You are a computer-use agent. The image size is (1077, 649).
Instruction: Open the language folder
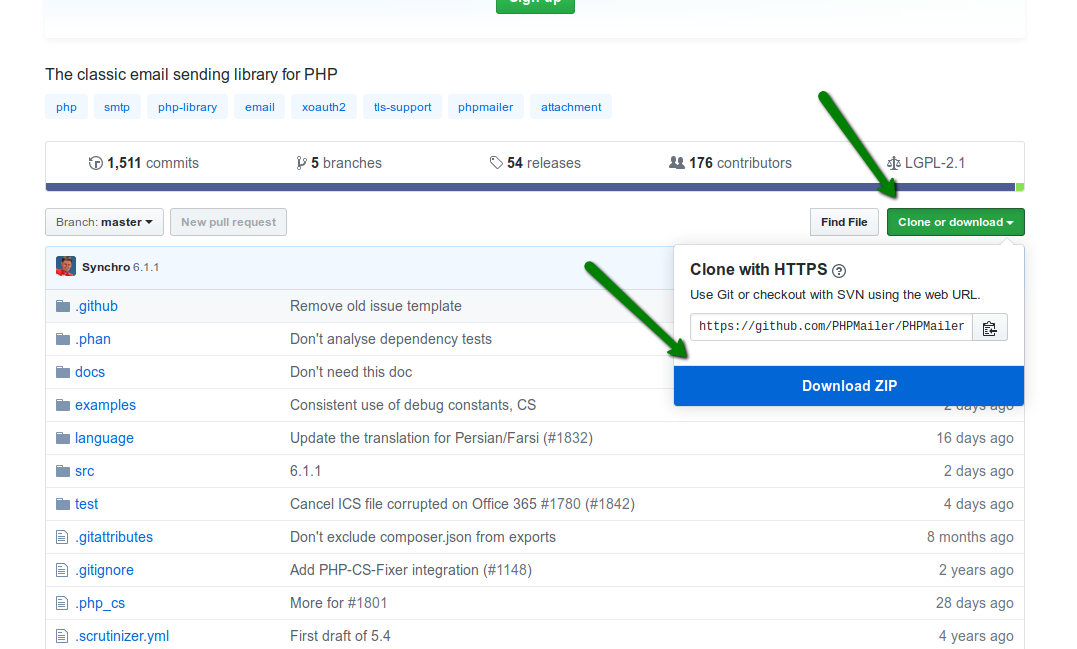pos(104,438)
